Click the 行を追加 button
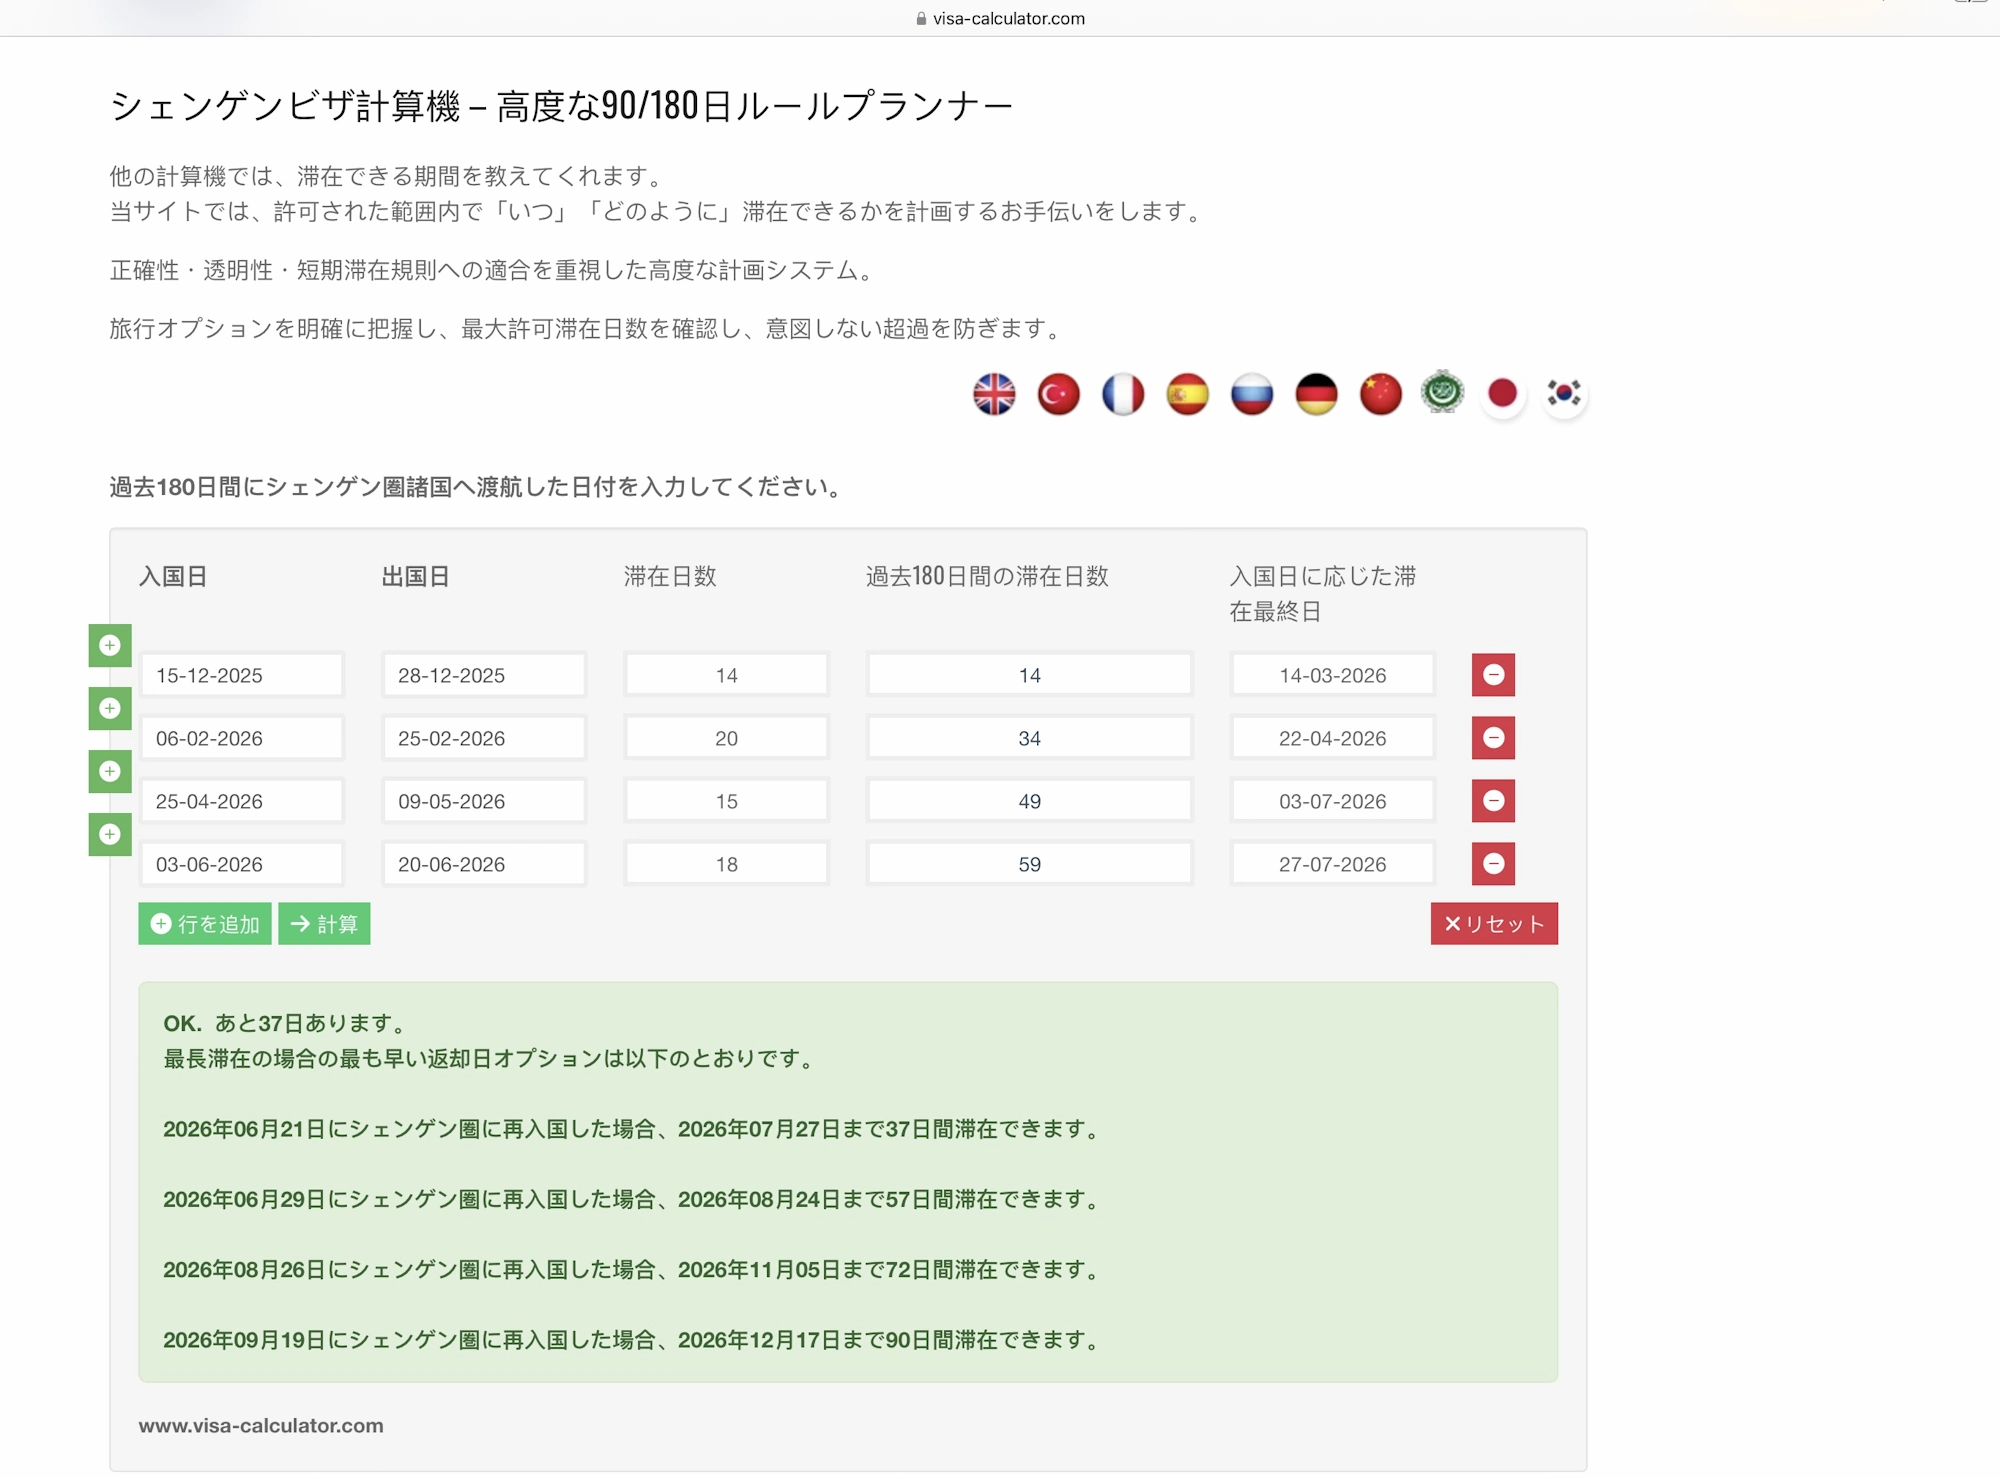This screenshot has width=2000, height=1478. (205, 924)
